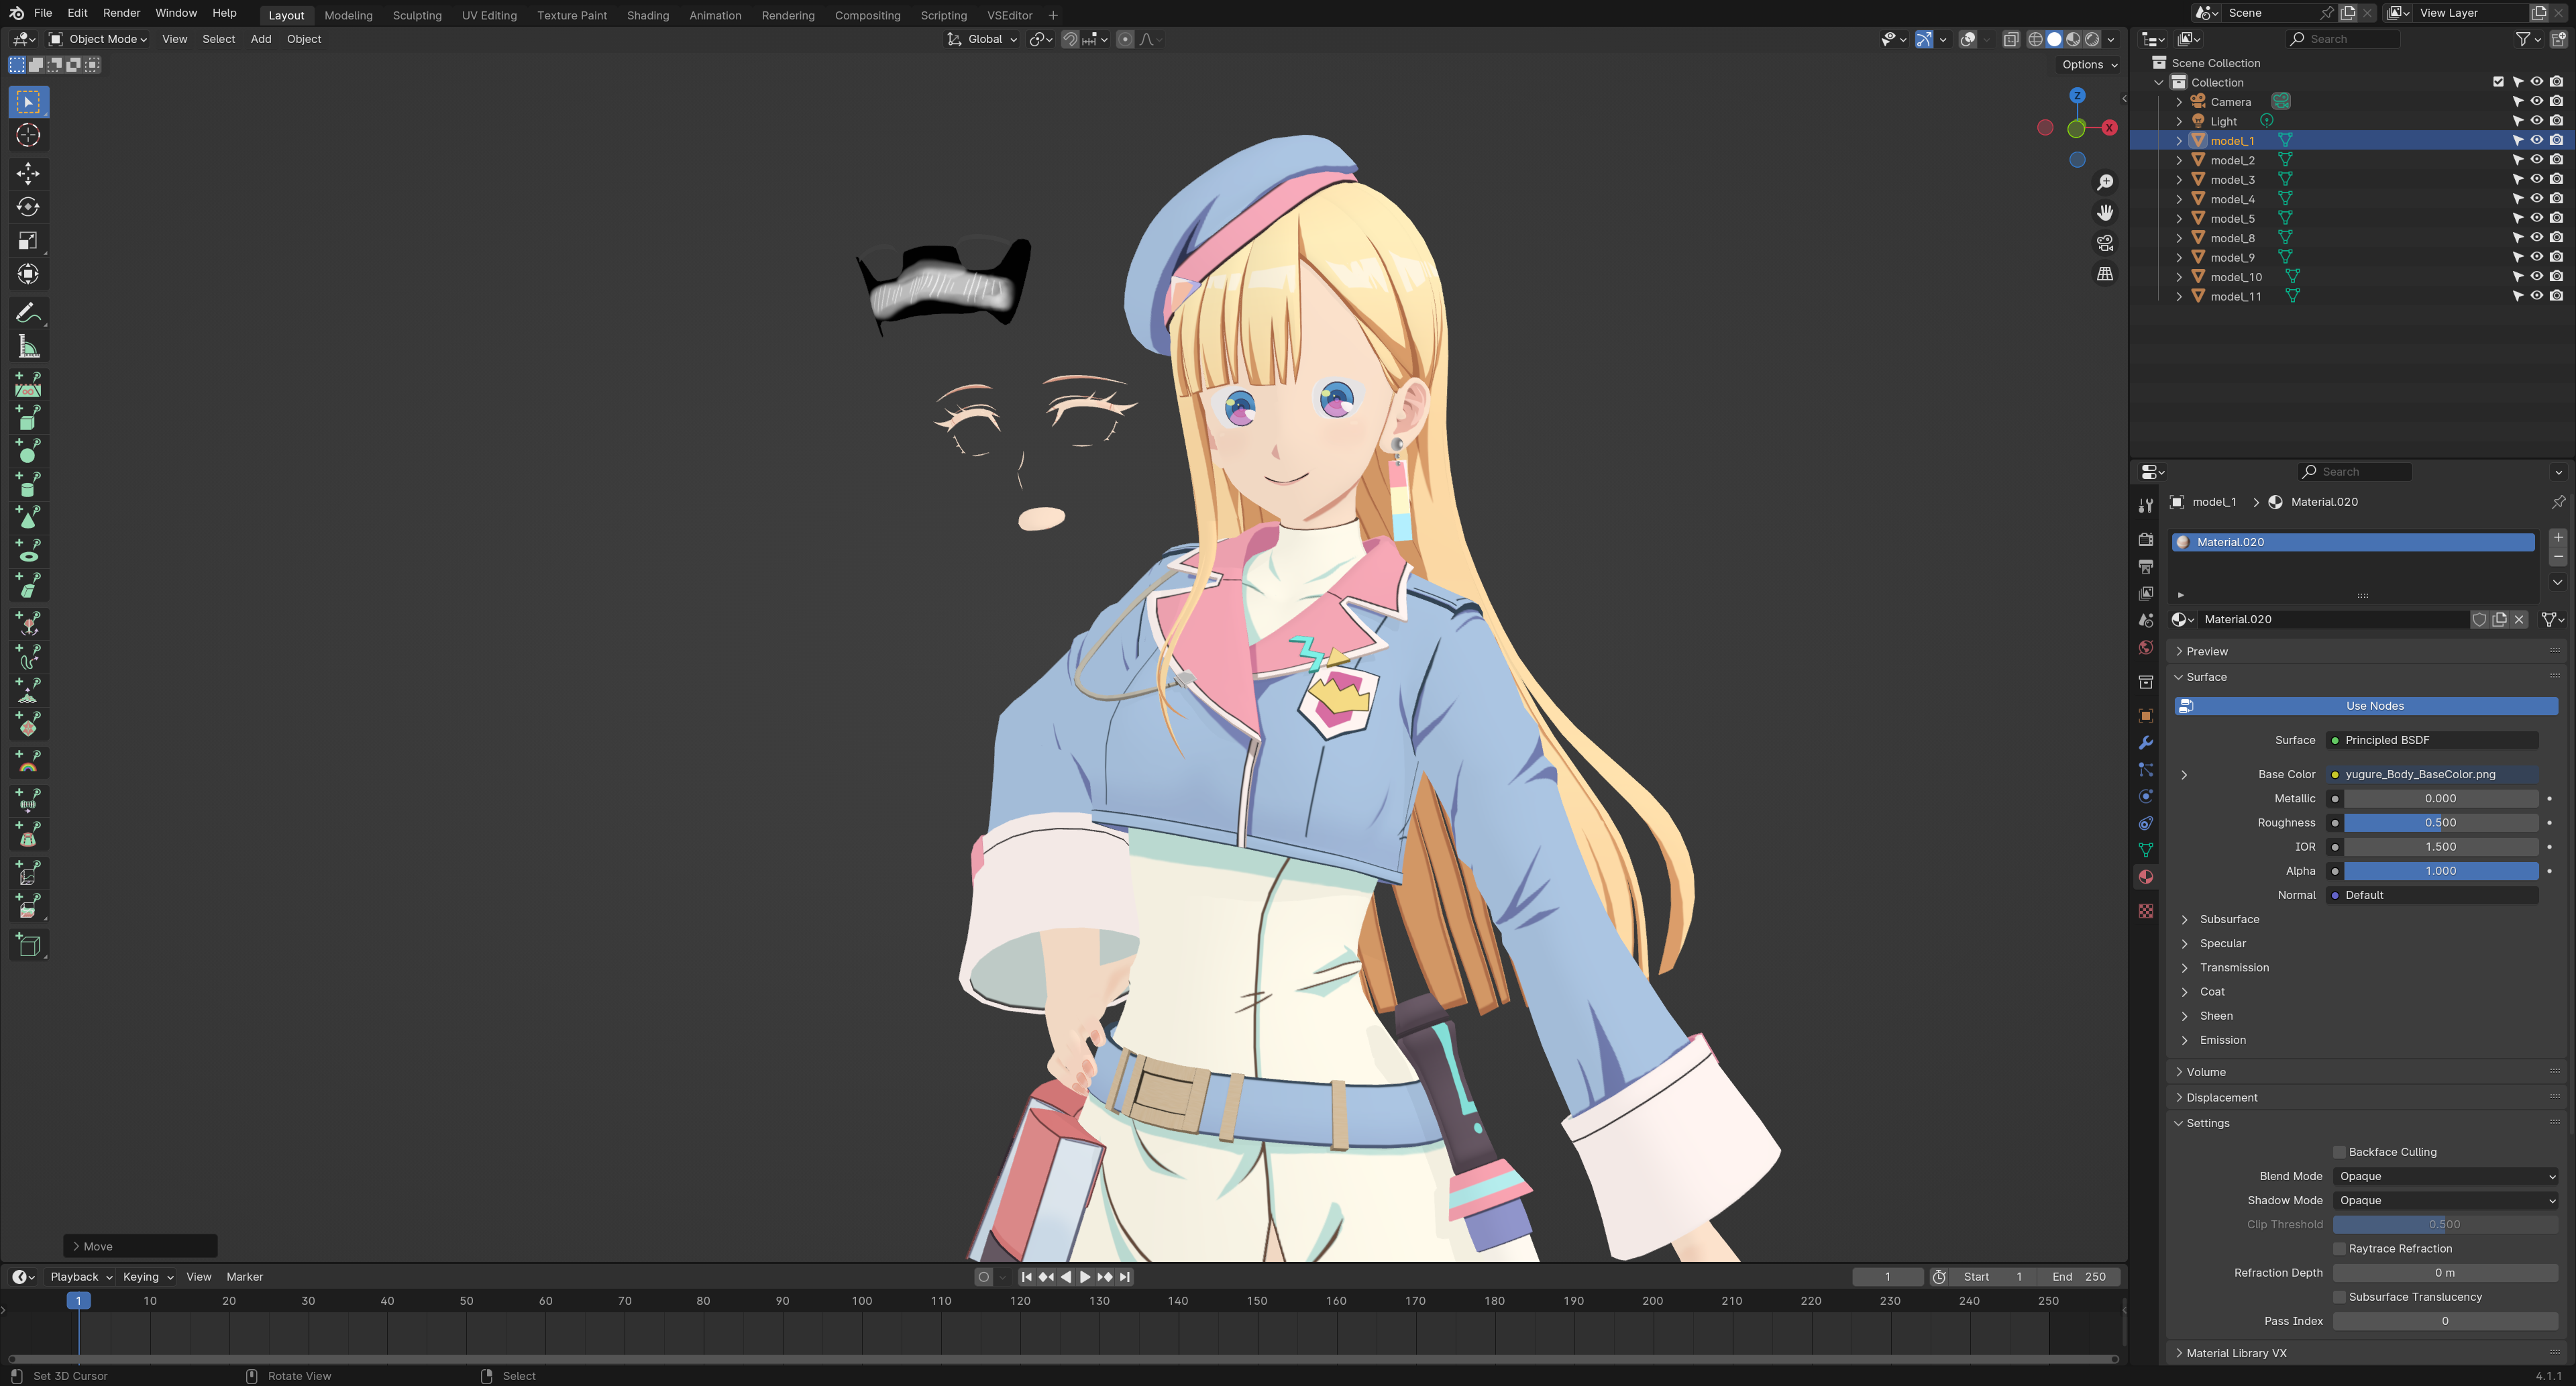Uncheck the Collection exclude checkbox
Image resolution: width=2576 pixels, height=1386 pixels.
2498,82
